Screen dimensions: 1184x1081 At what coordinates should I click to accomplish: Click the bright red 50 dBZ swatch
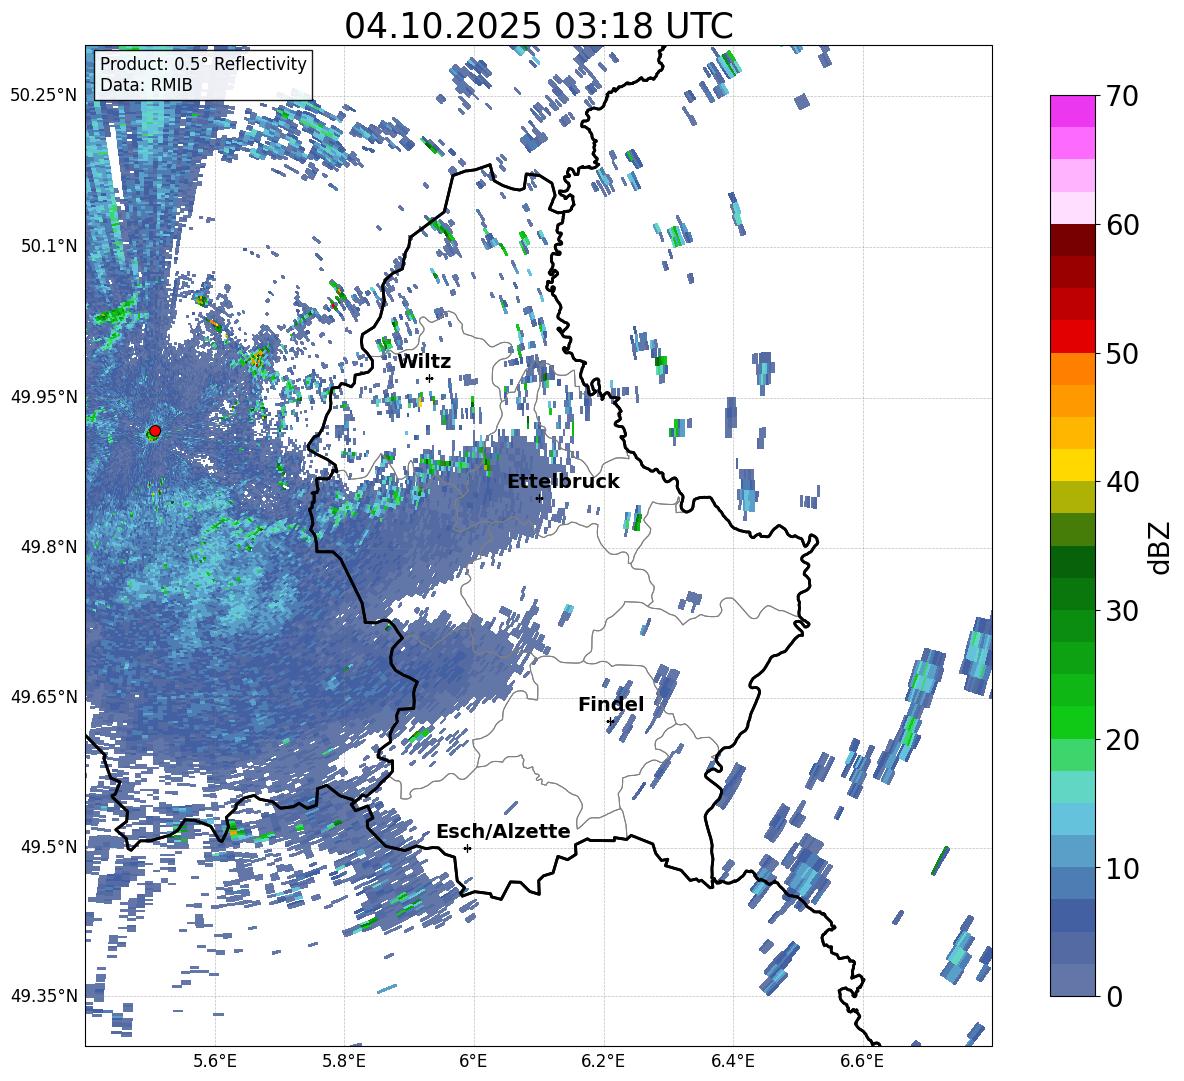pos(1072,337)
